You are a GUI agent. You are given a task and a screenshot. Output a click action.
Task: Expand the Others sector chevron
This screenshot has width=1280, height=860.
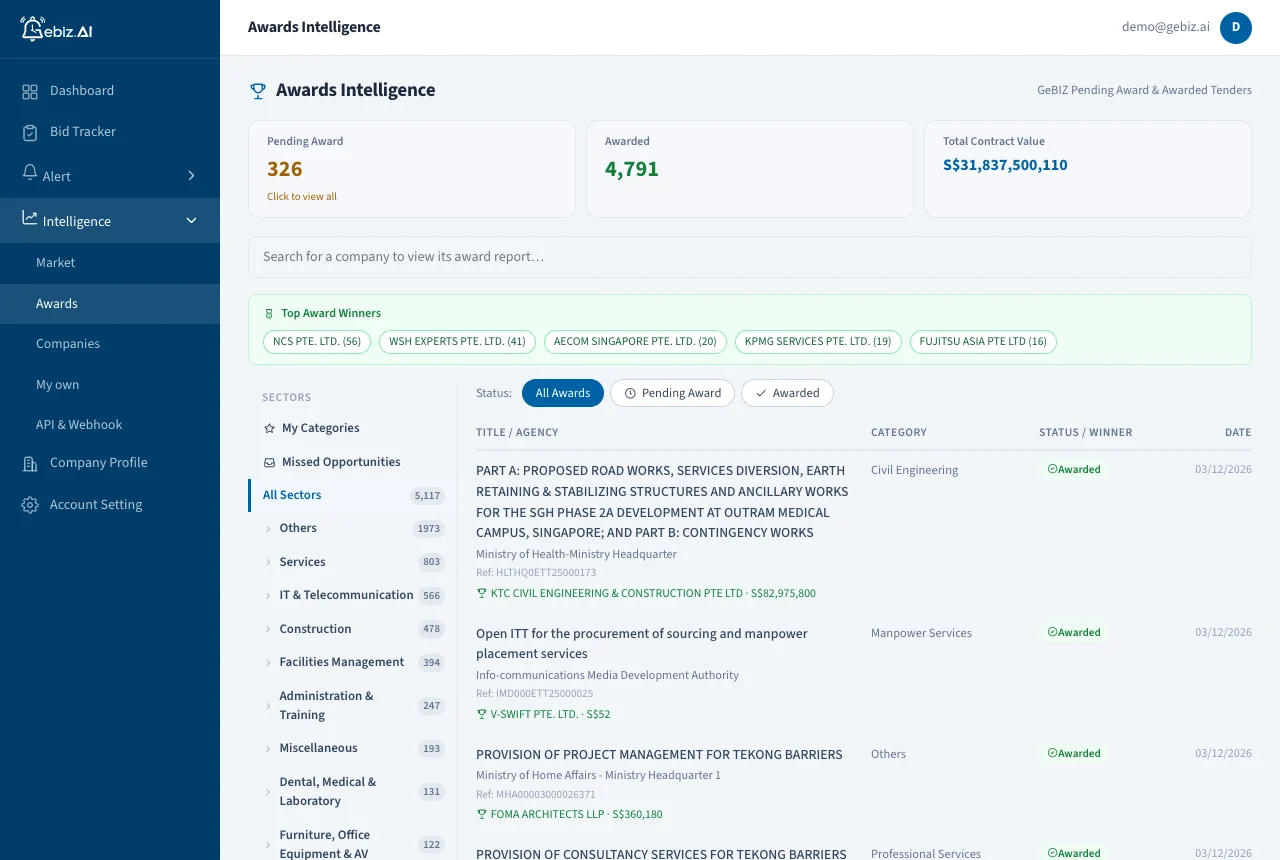tap(268, 529)
